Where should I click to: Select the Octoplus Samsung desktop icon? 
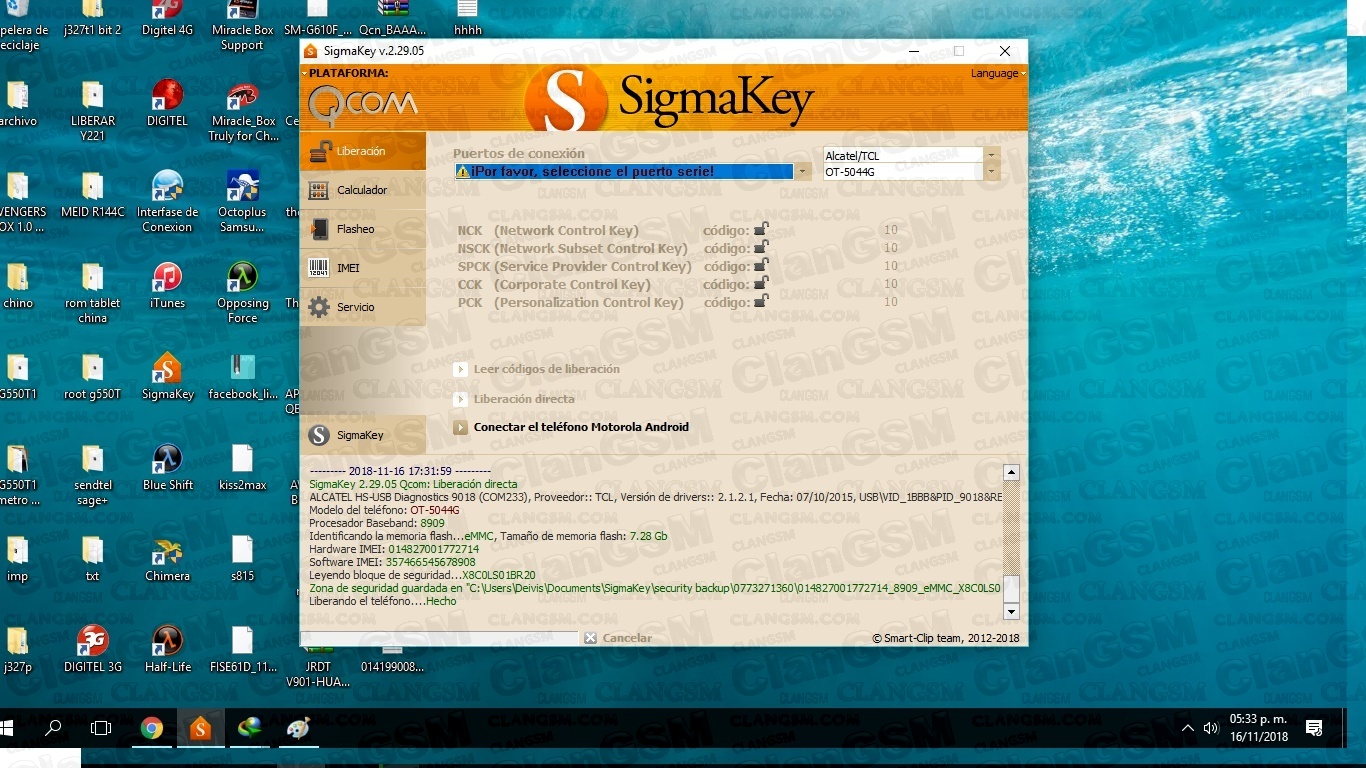pos(243,202)
